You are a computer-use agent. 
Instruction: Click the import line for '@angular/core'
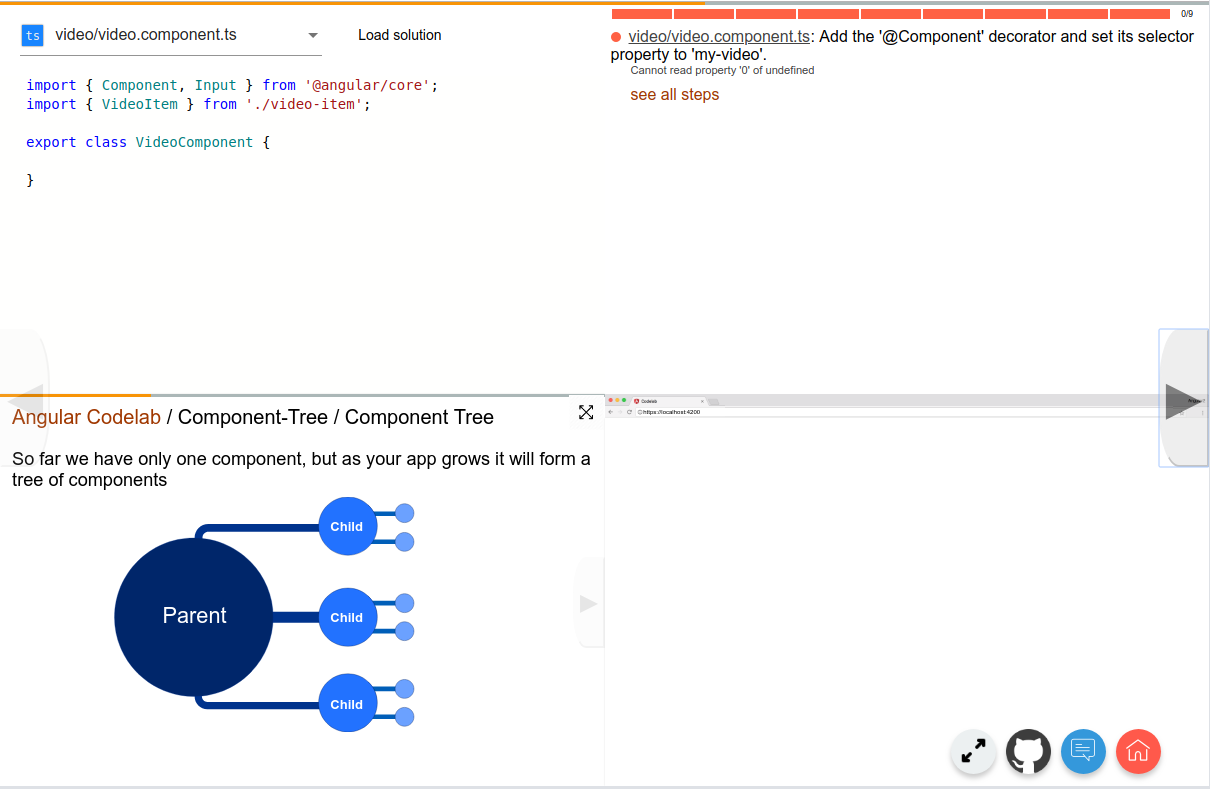tap(232, 85)
